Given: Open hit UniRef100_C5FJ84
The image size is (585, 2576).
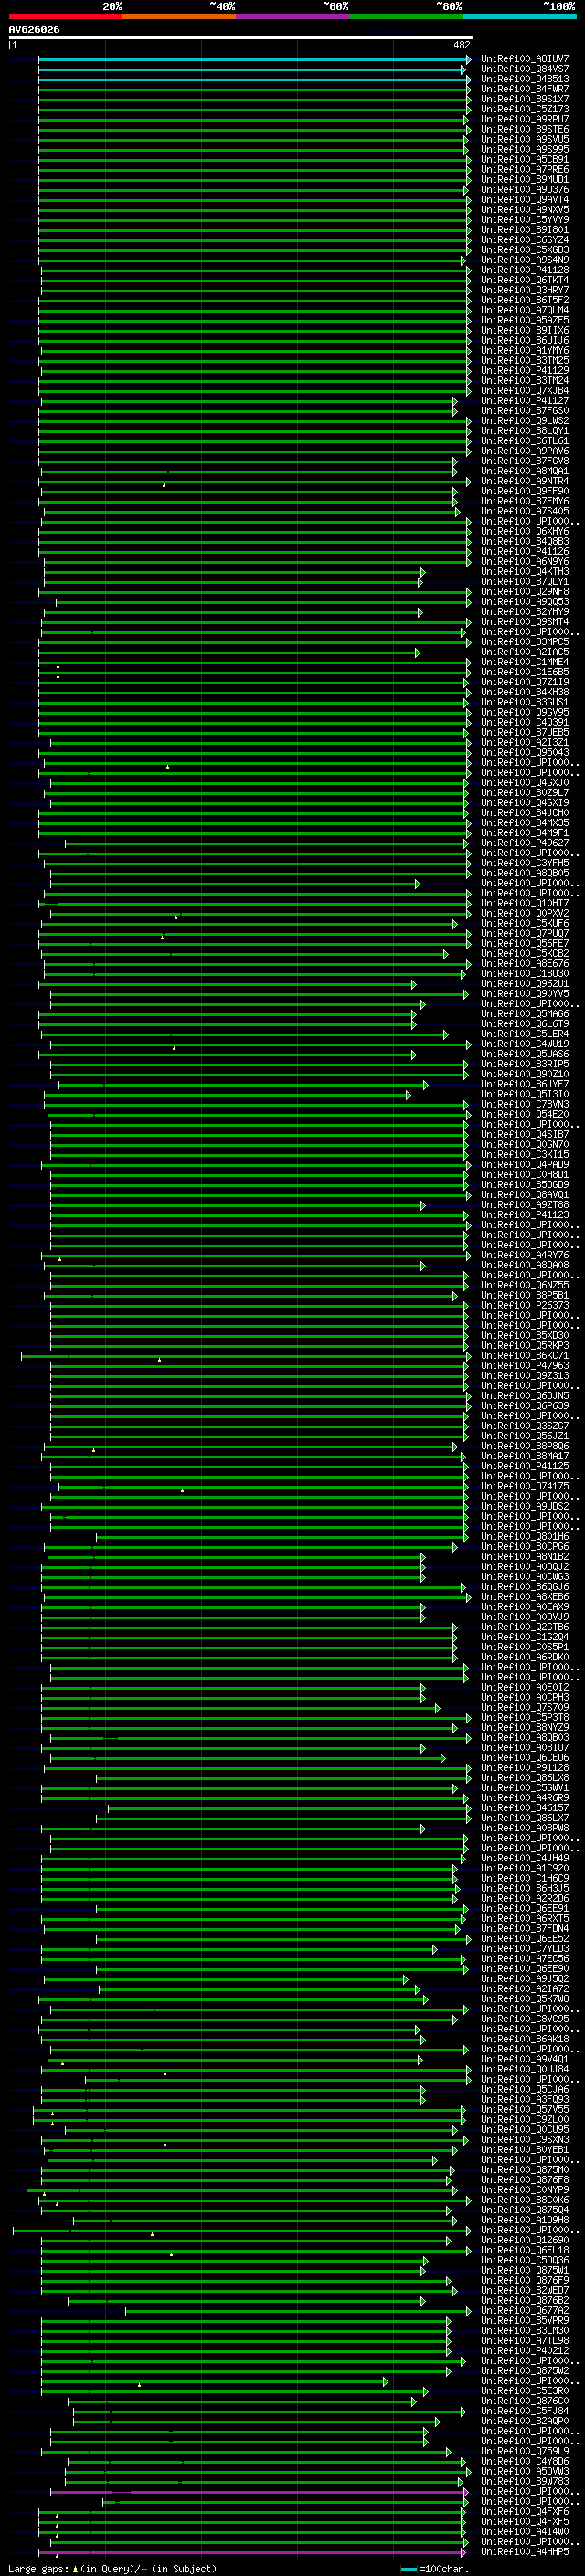Looking at the screenshot, I should coord(524,2411).
